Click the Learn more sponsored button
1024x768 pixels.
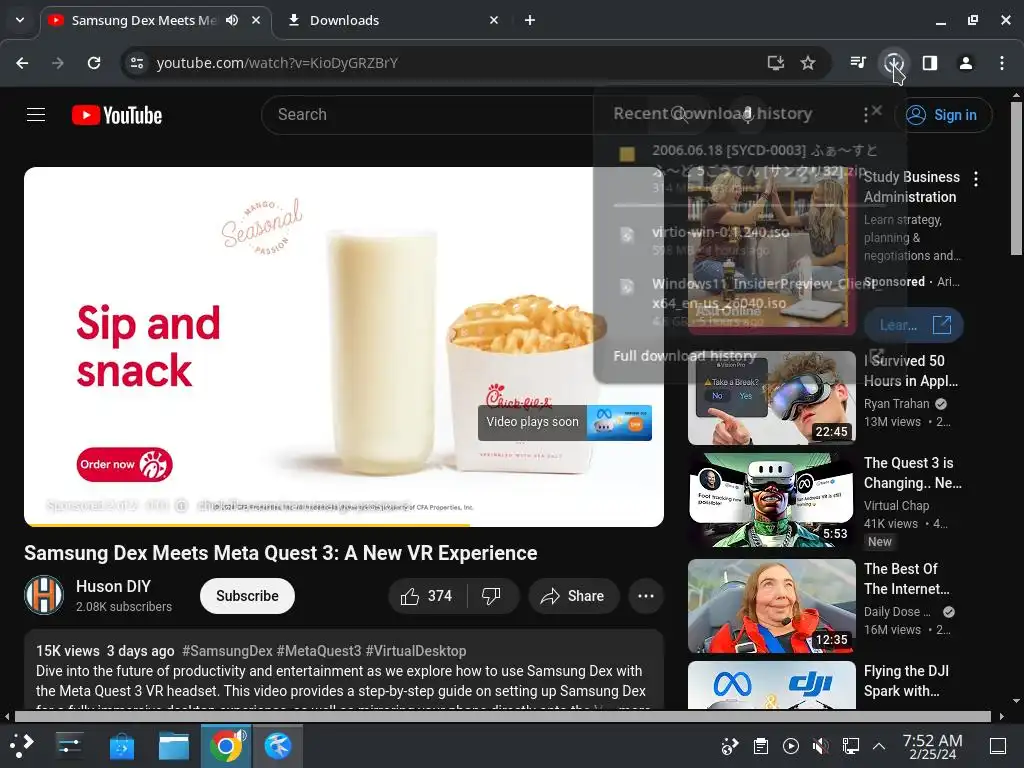tap(914, 325)
